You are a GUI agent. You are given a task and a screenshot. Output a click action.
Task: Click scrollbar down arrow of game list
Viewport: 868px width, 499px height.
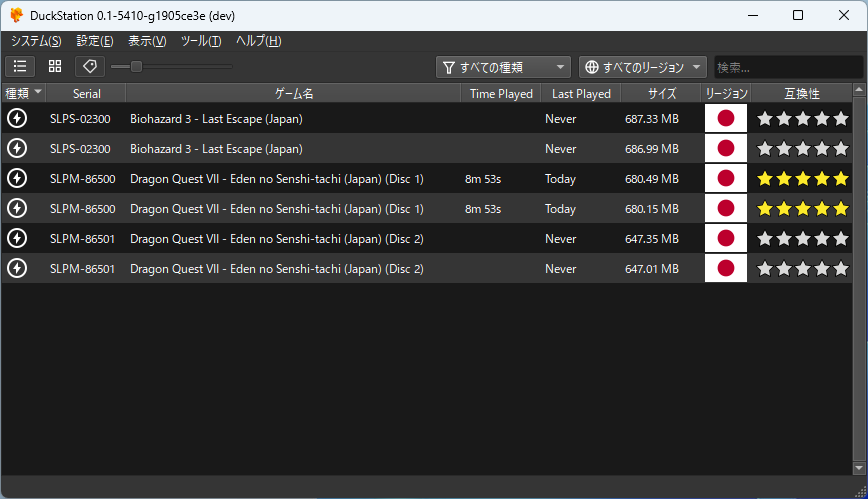click(x=859, y=469)
